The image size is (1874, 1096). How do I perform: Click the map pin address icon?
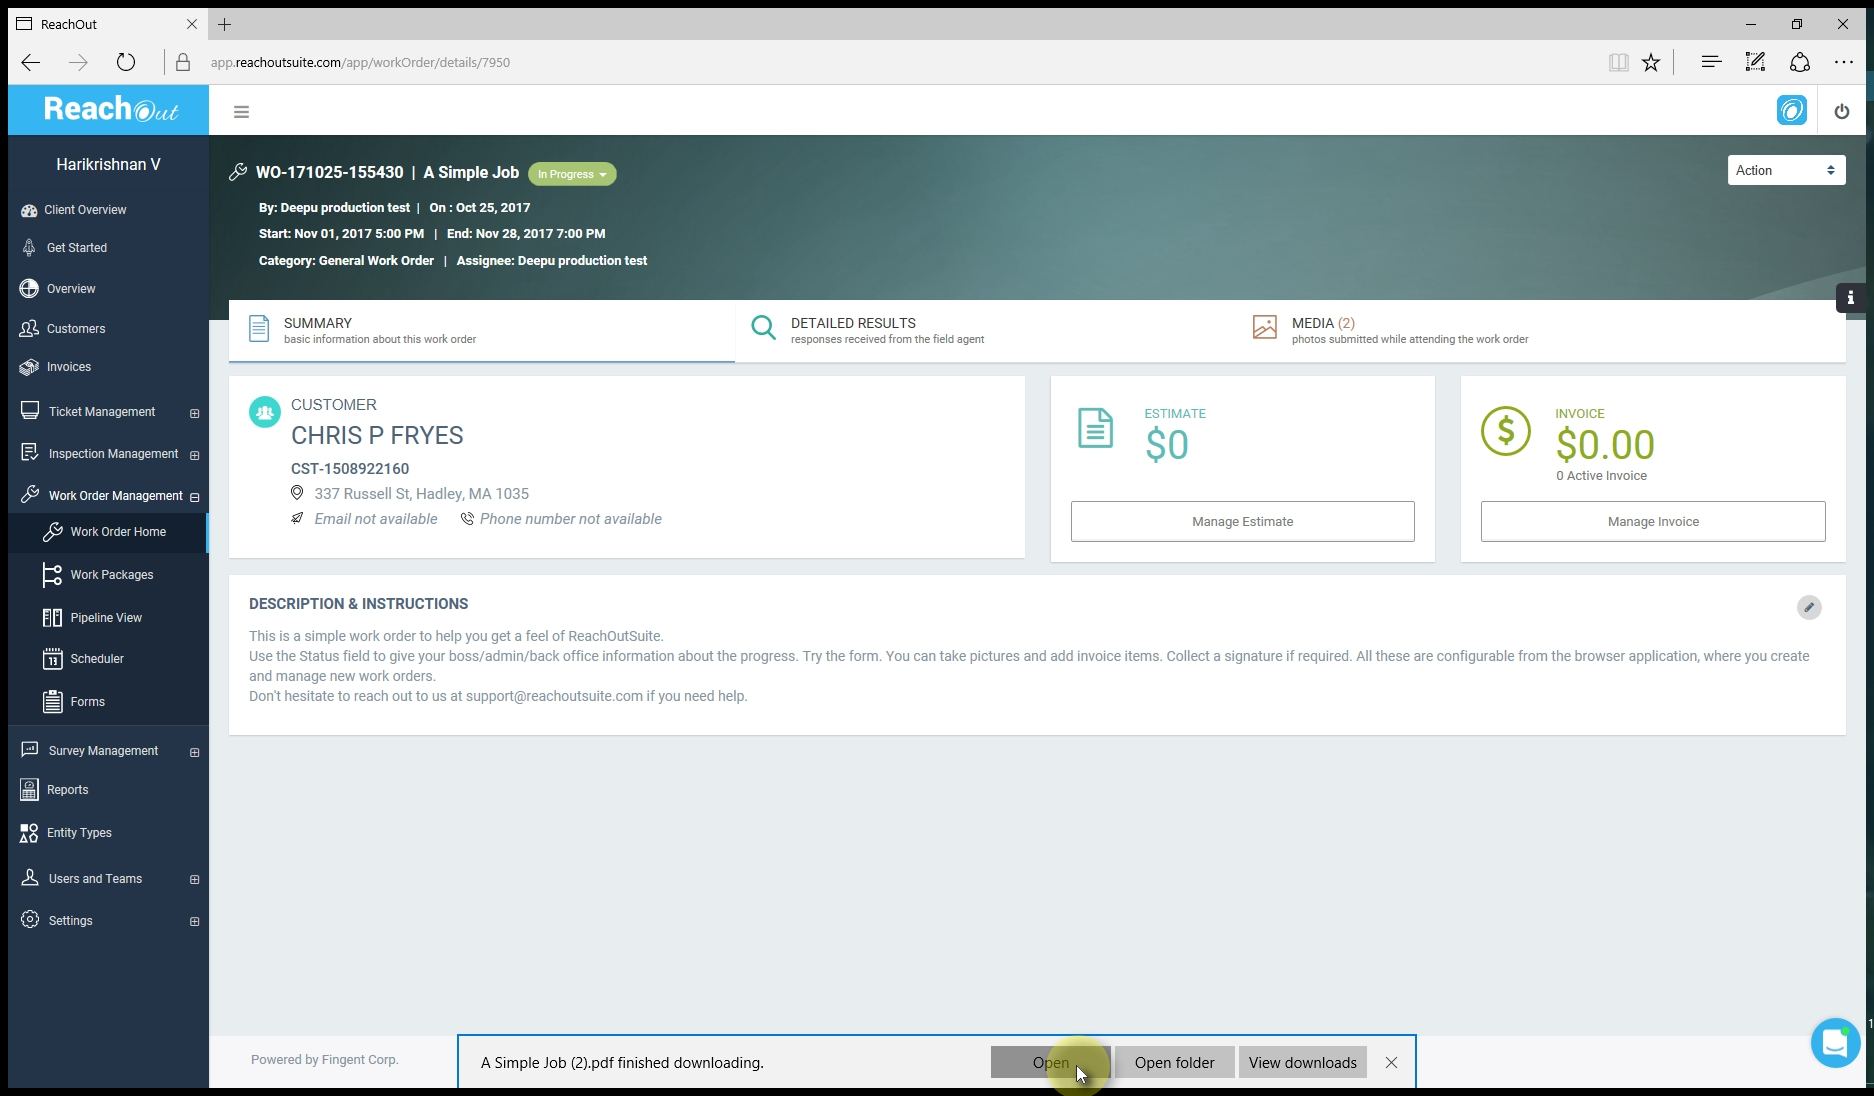click(297, 493)
